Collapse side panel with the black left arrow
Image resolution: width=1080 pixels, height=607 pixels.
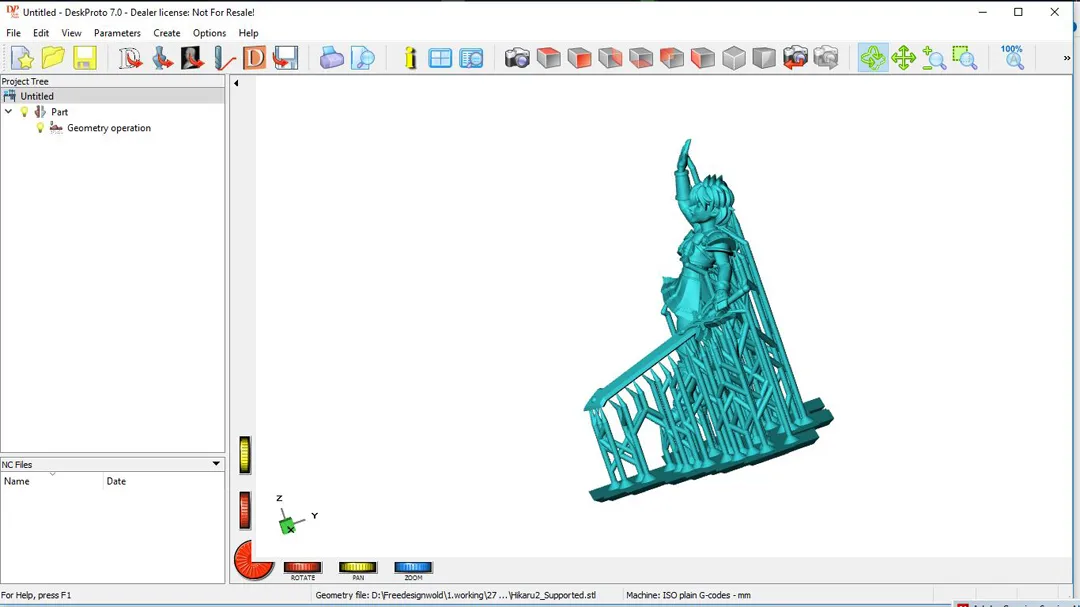tap(236, 83)
